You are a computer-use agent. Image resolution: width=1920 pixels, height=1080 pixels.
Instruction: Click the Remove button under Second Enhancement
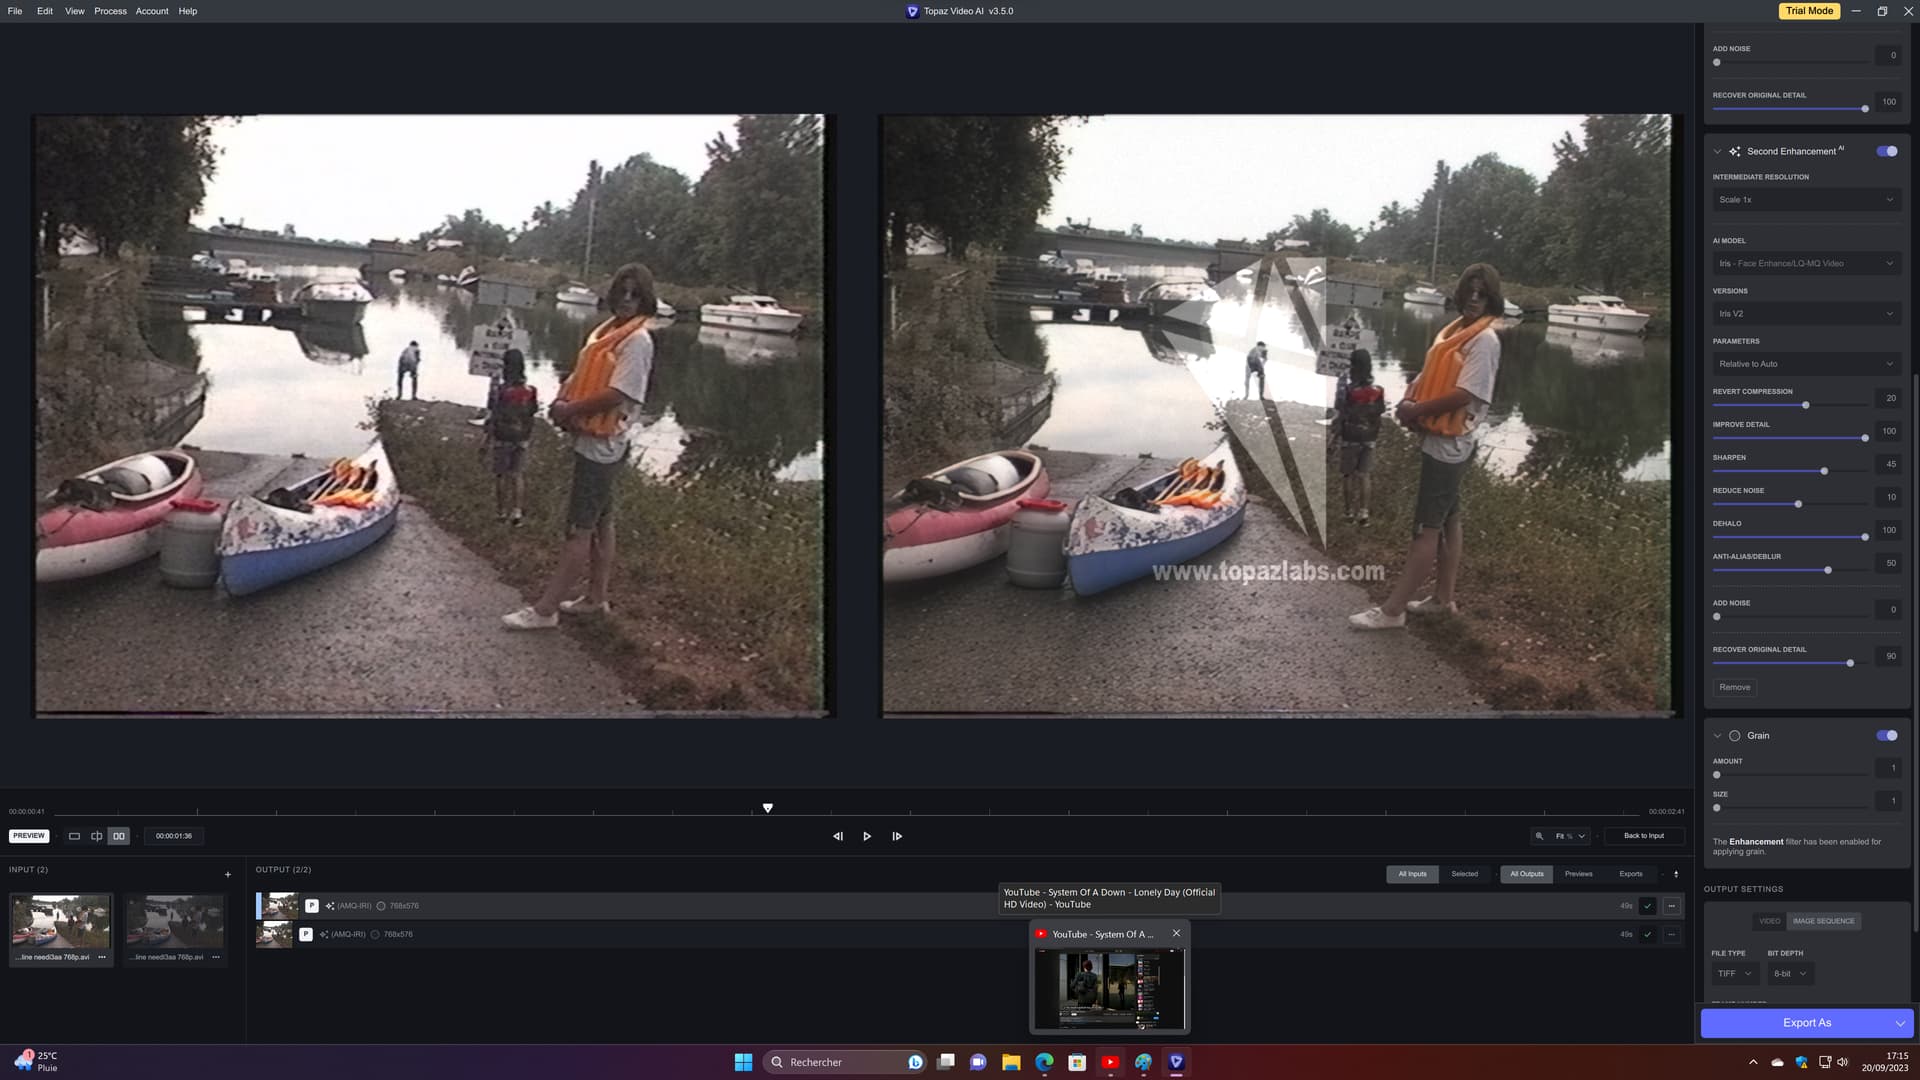coord(1734,687)
